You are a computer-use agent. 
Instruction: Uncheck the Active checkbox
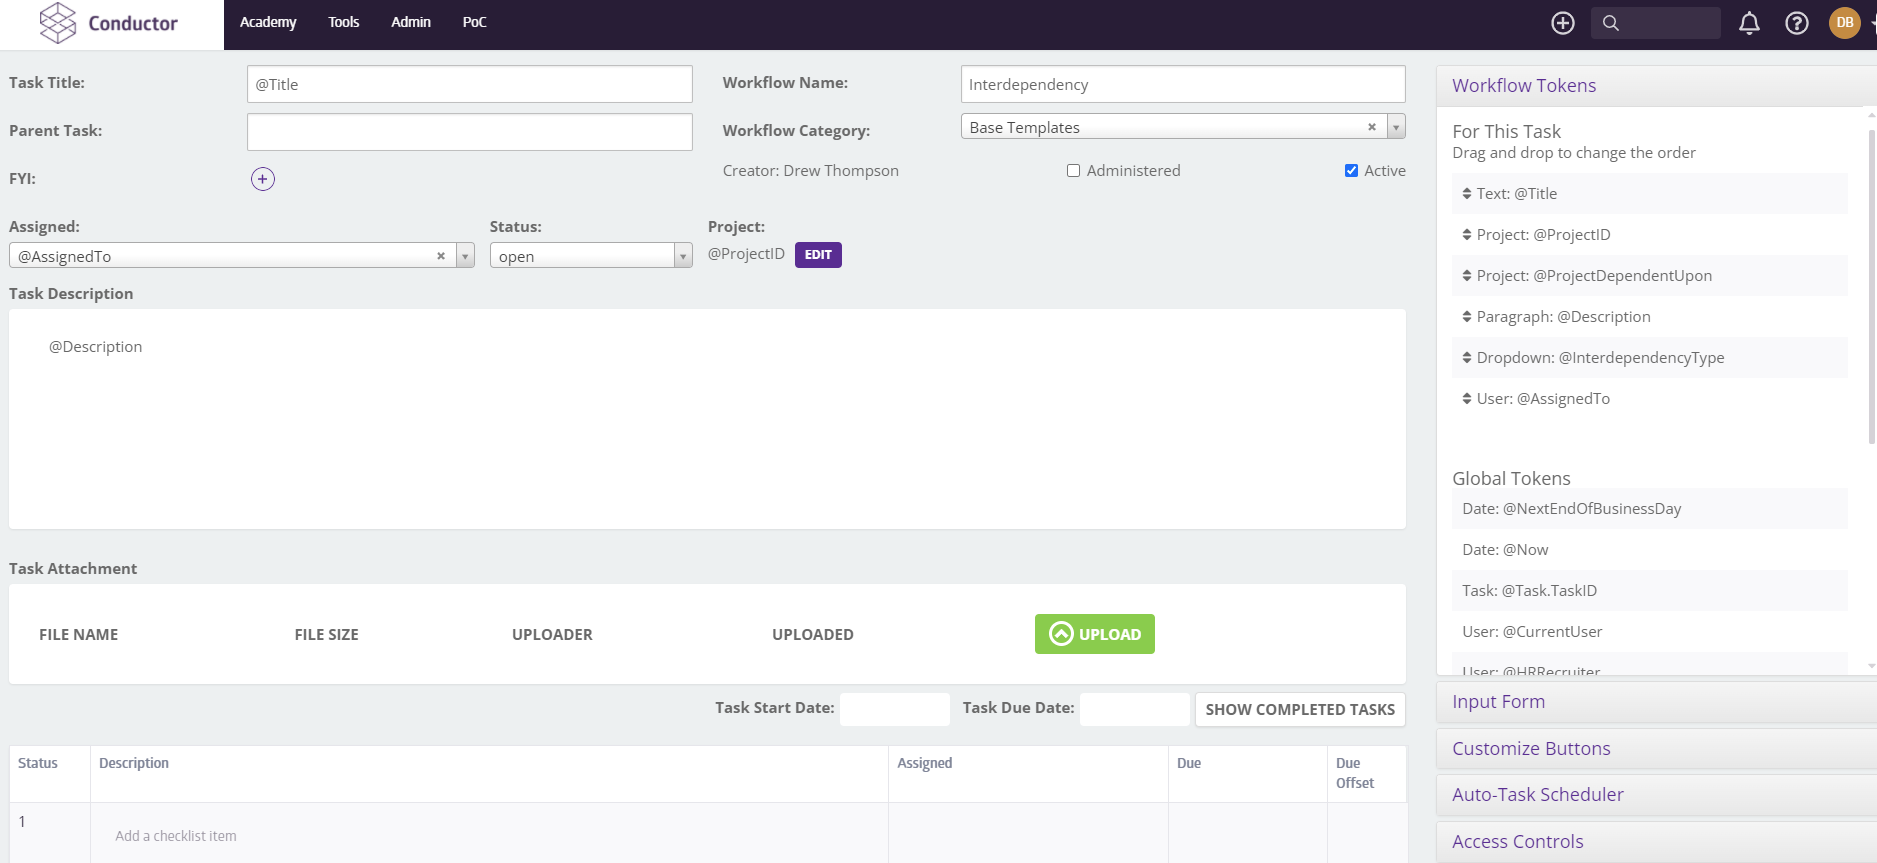click(x=1351, y=171)
